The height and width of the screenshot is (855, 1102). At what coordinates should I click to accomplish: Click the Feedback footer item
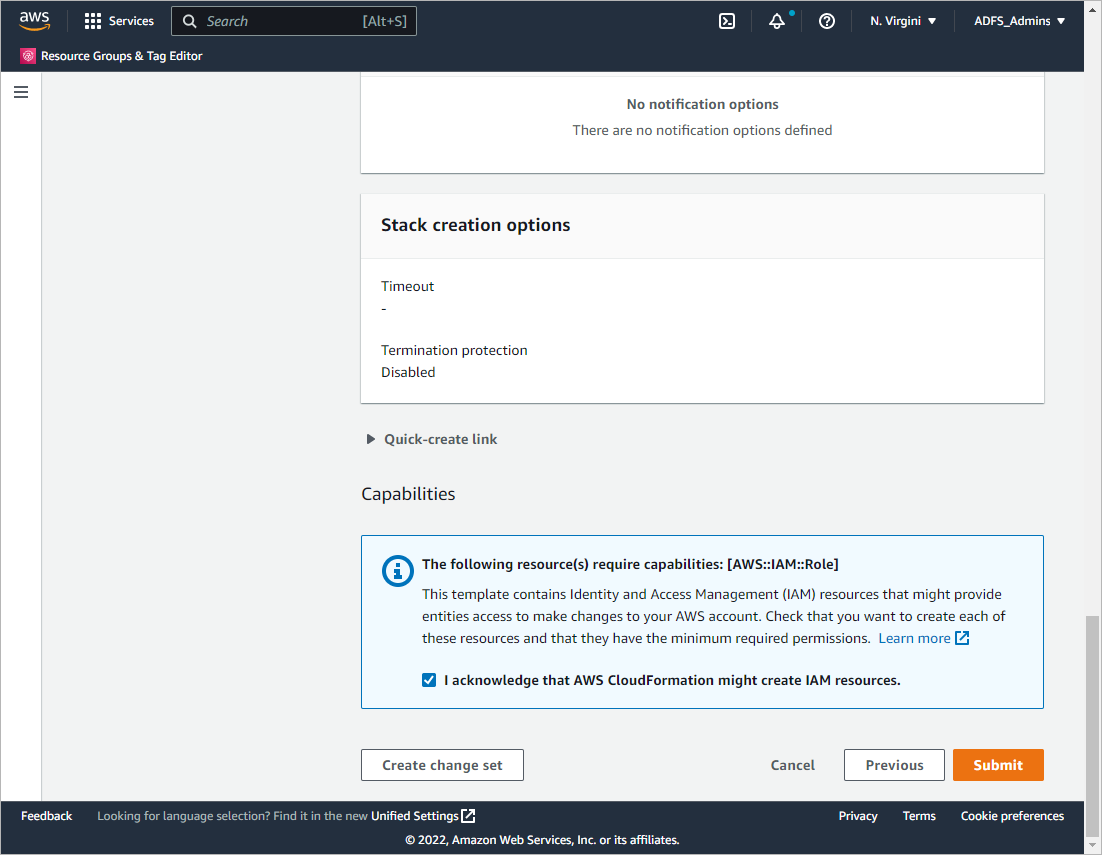click(47, 816)
